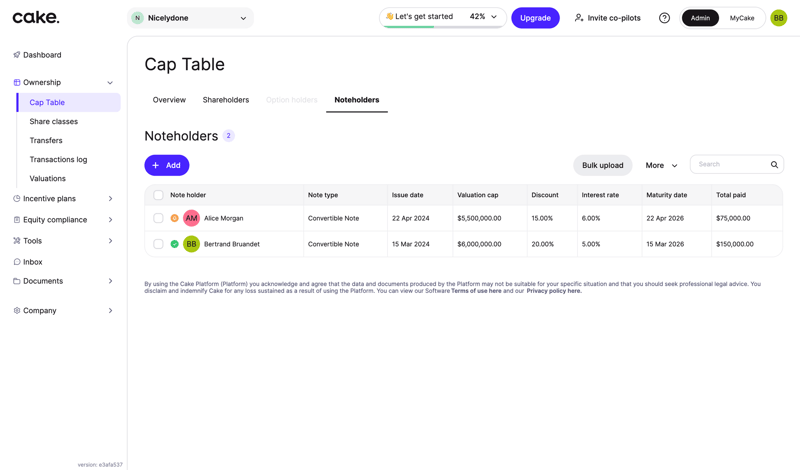The height and width of the screenshot is (470, 800).
Task: Tick the checkbox for Bertrand Bruandet
Action: click(x=158, y=244)
